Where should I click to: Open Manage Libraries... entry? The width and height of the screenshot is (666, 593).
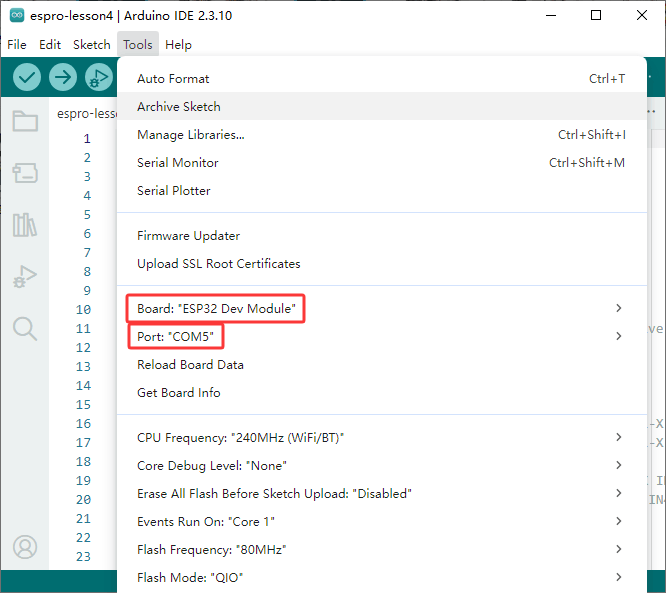point(381,135)
